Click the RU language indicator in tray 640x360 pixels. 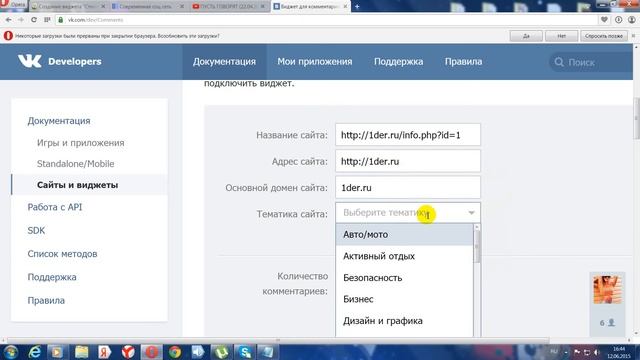[554, 351]
